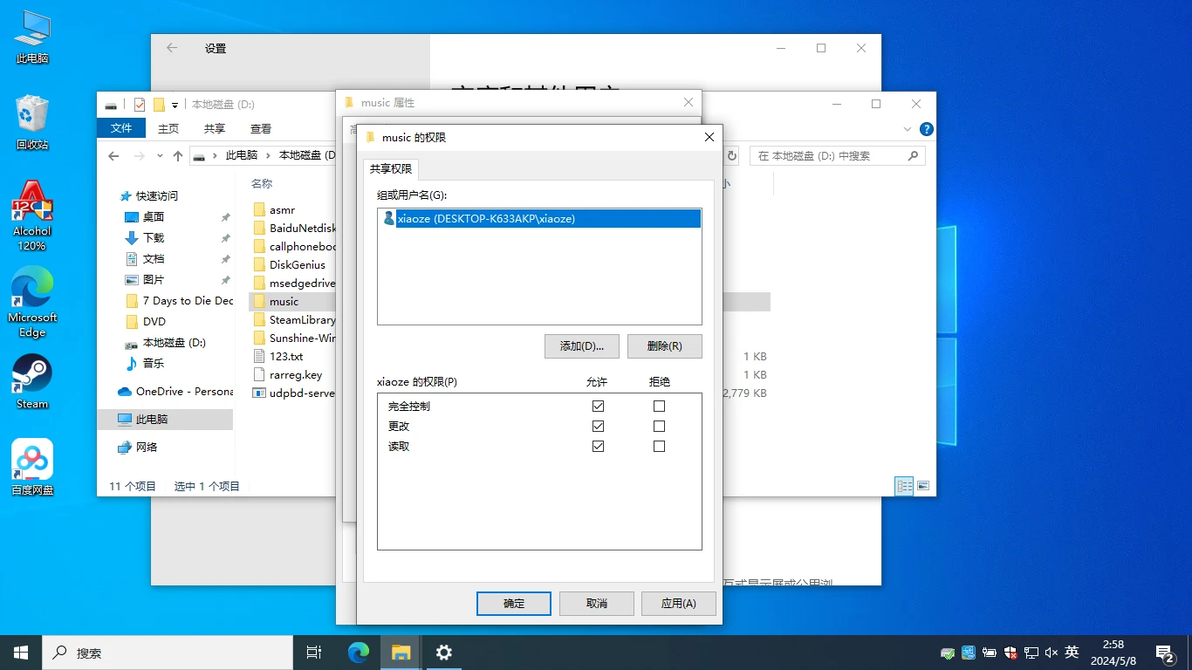Click the Explorer help question mark icon
The height and width of the screenshot is (670, 1192).
[926, 129]
